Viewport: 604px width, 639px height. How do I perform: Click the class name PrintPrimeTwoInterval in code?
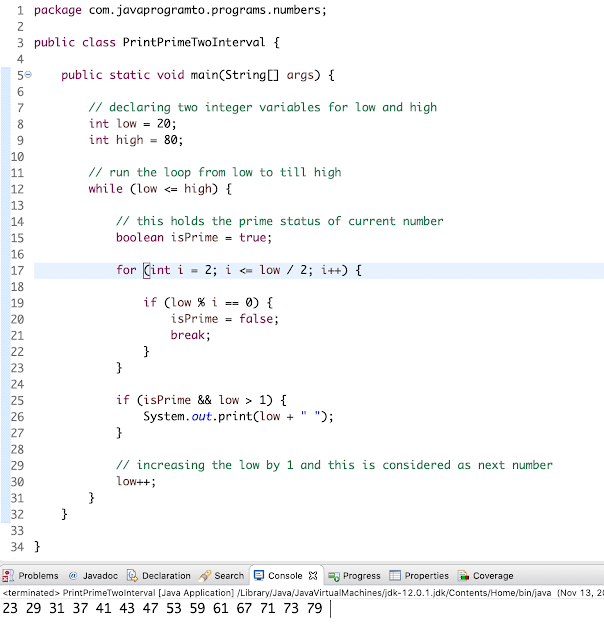194,42
